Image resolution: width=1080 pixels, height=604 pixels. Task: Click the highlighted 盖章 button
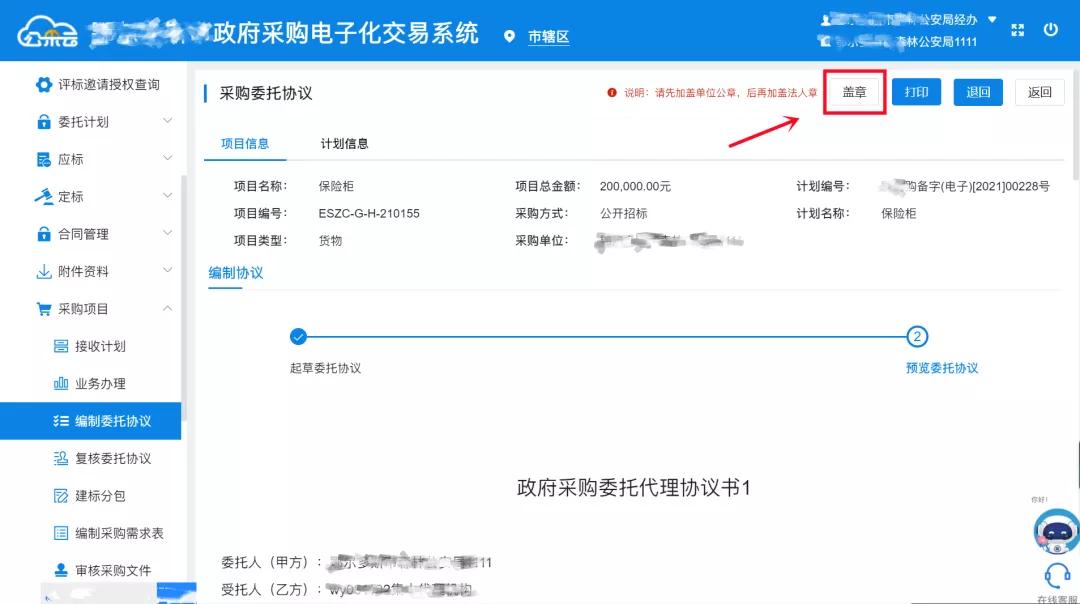(x=854, y=91)
